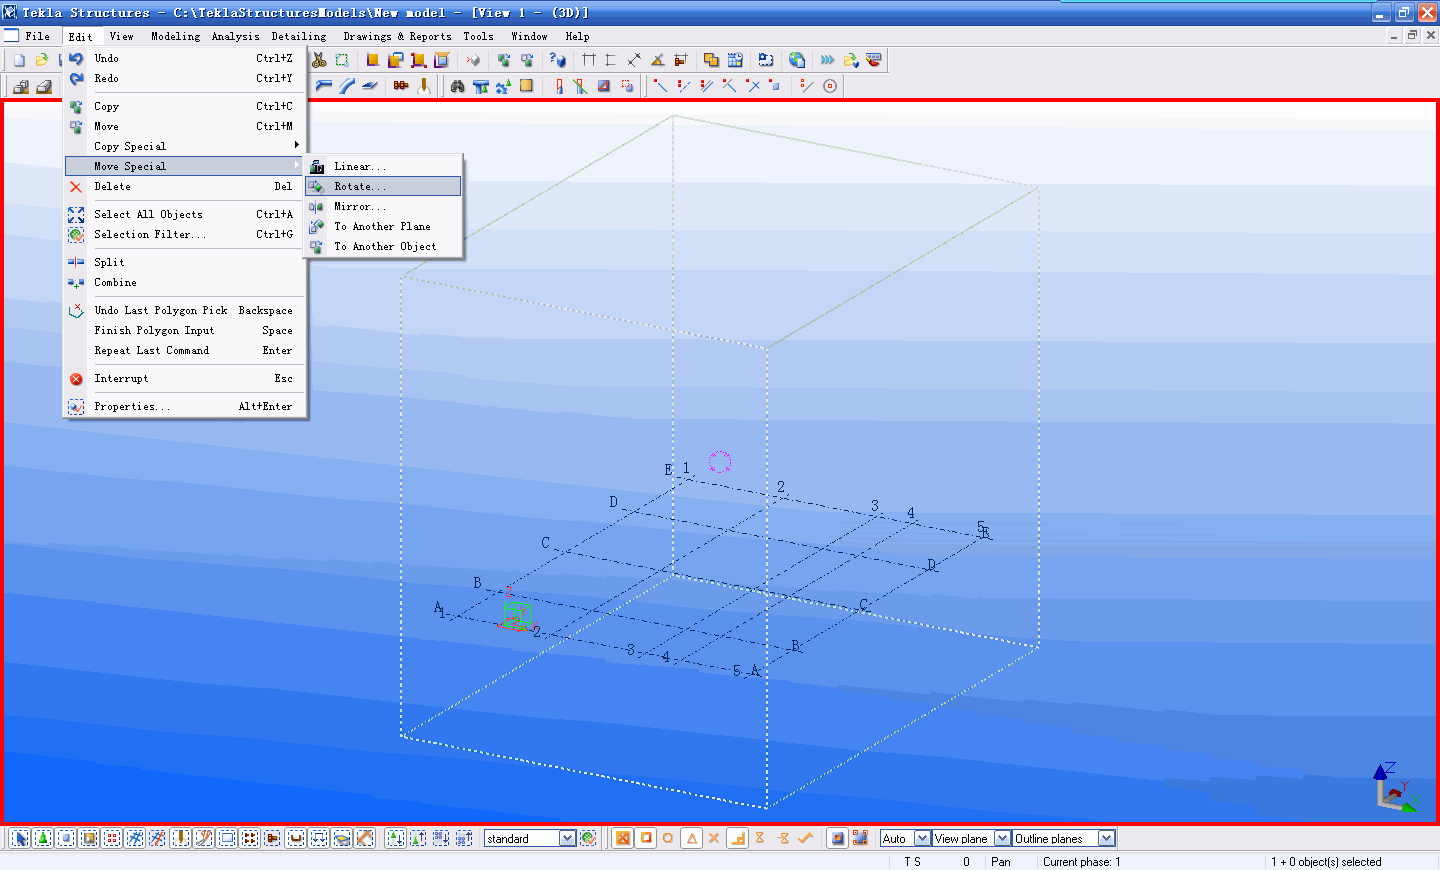The height and width of the screenshot is (870, 1440).
Task: Expand the Copy Special submenu
Action: click(185, 146)
